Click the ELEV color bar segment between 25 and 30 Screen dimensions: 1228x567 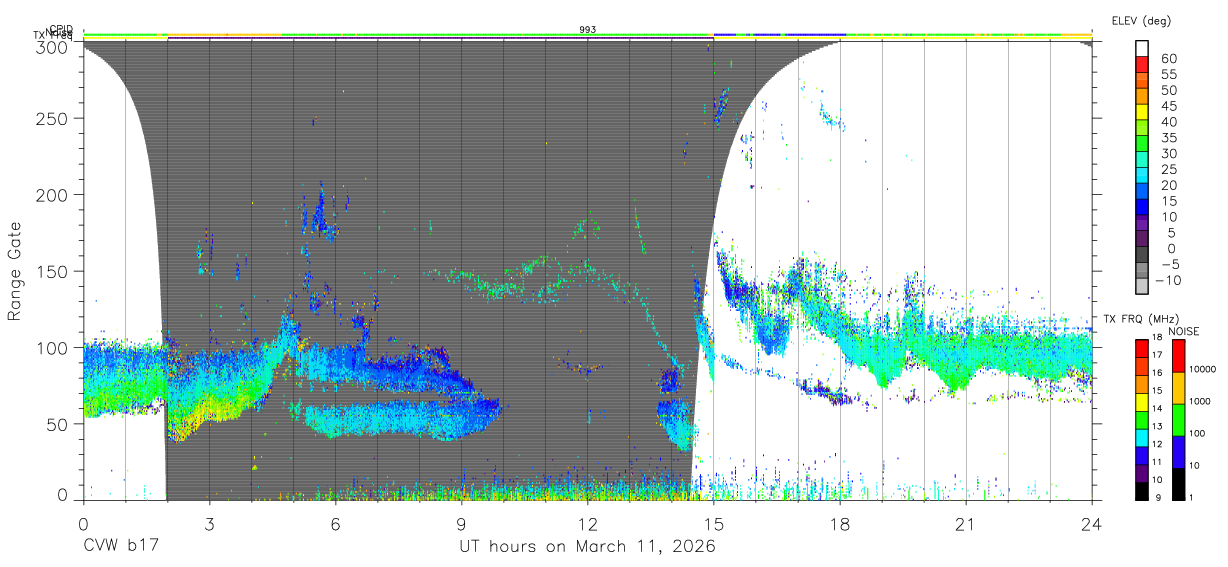1142,160
